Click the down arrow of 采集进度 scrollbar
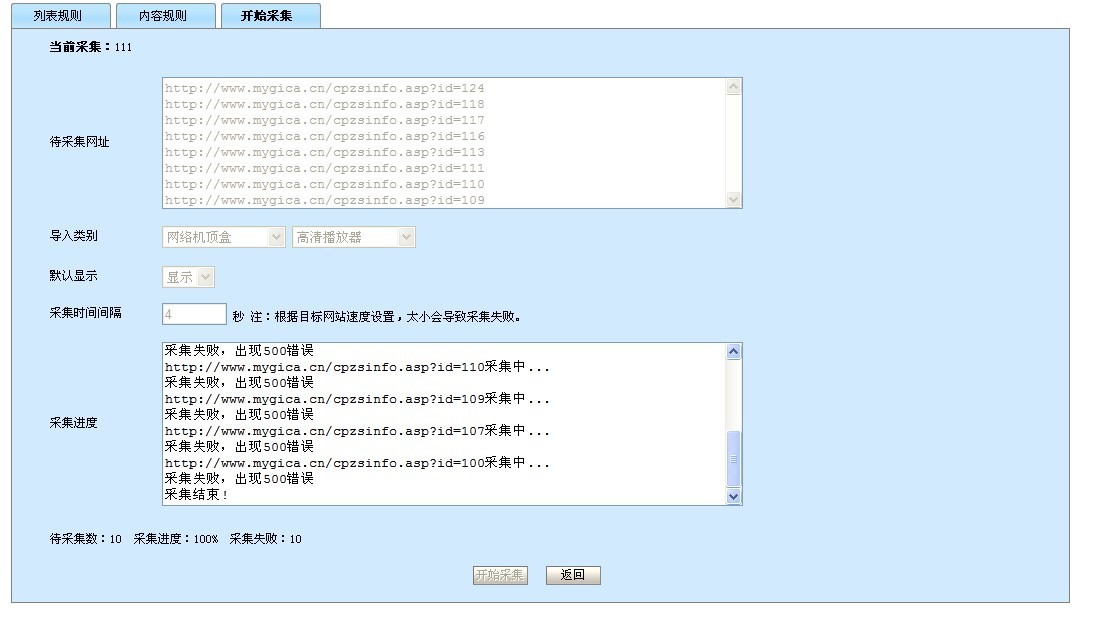 (733, 496)
